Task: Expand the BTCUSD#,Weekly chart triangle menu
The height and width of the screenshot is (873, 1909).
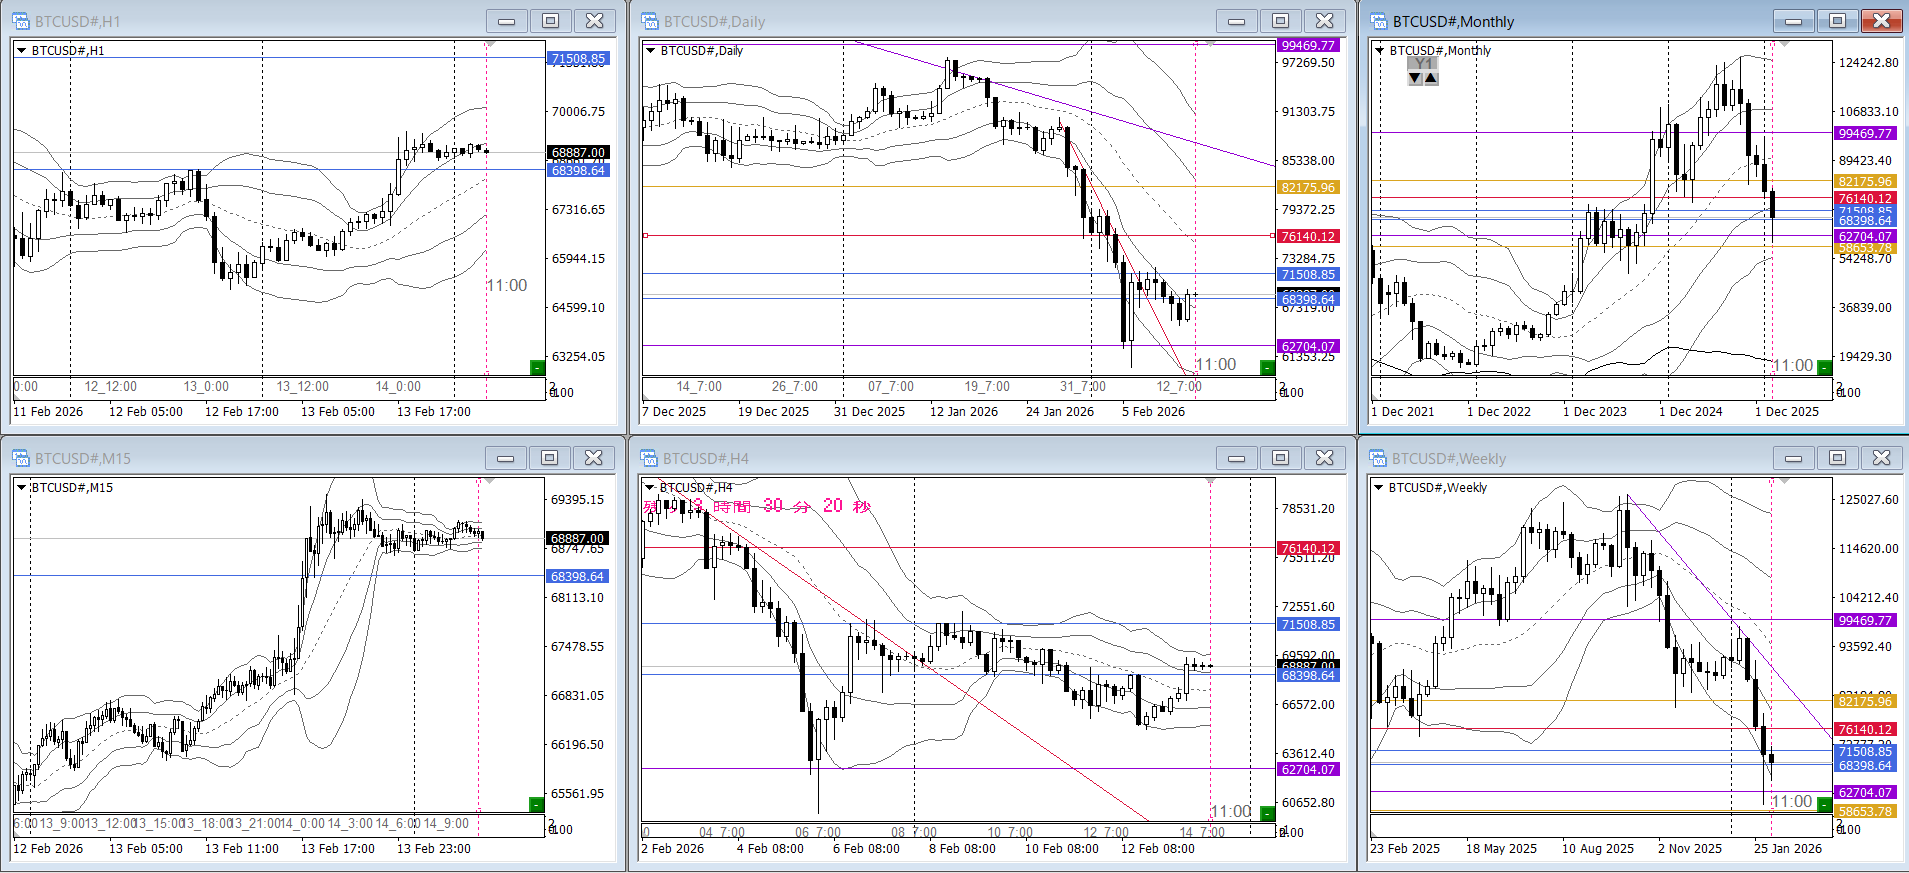Action: 1379,488
